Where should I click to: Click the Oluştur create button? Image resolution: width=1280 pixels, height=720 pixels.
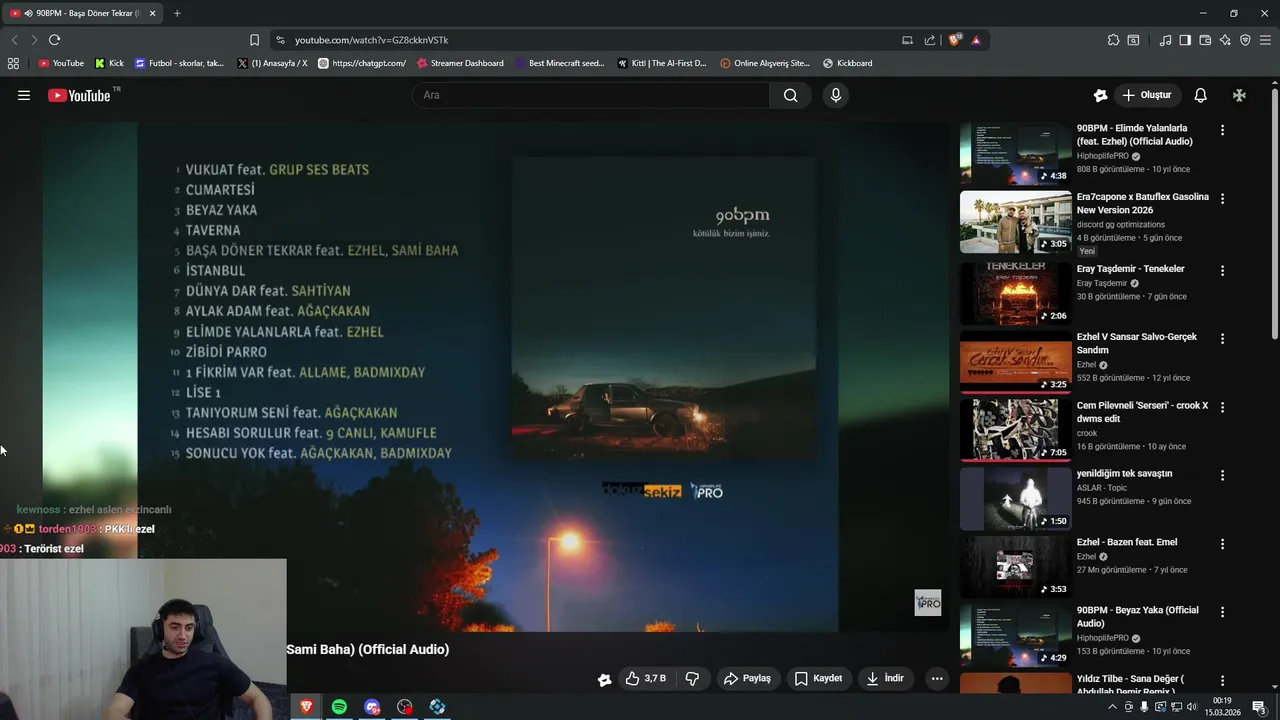[x=1147, y=95]
